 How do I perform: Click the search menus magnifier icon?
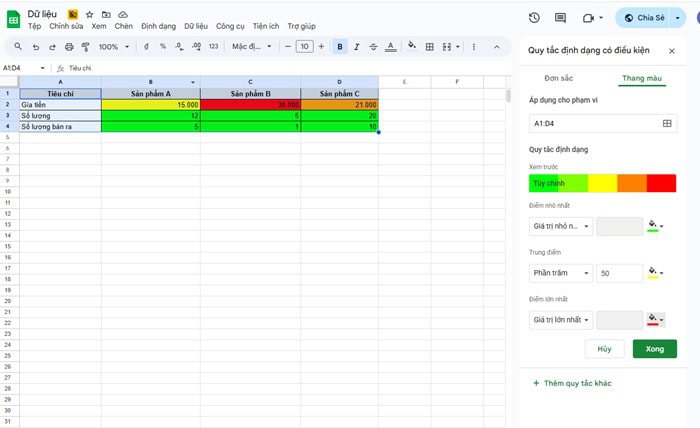pos(18,46)
